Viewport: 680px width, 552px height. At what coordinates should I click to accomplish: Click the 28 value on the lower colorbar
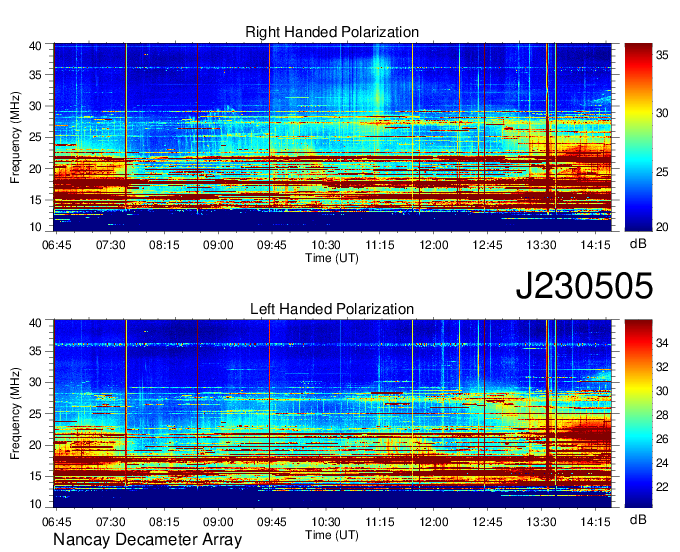pos(662,415)
